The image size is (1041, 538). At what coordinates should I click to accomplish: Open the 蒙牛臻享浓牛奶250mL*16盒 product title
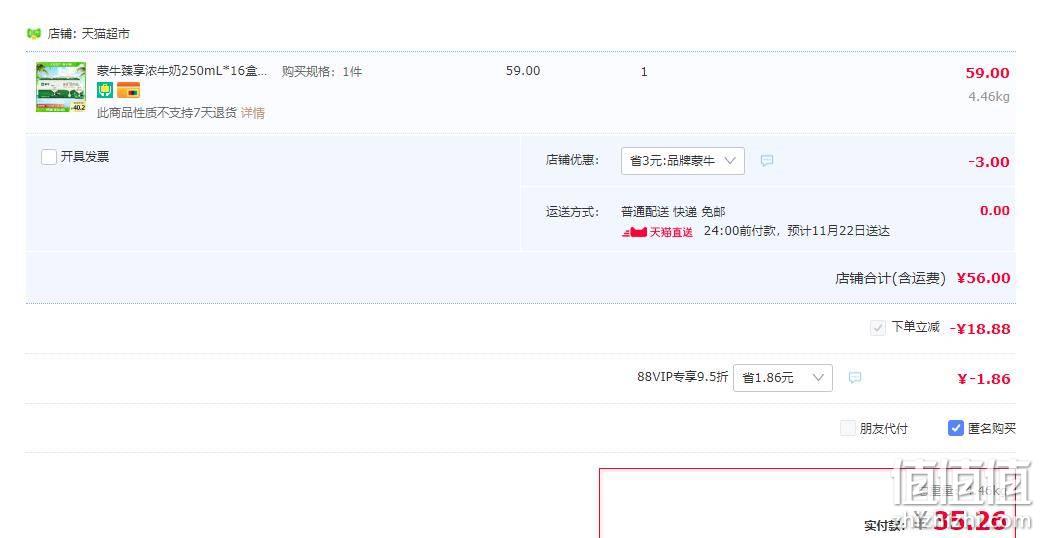click(183, 70)
